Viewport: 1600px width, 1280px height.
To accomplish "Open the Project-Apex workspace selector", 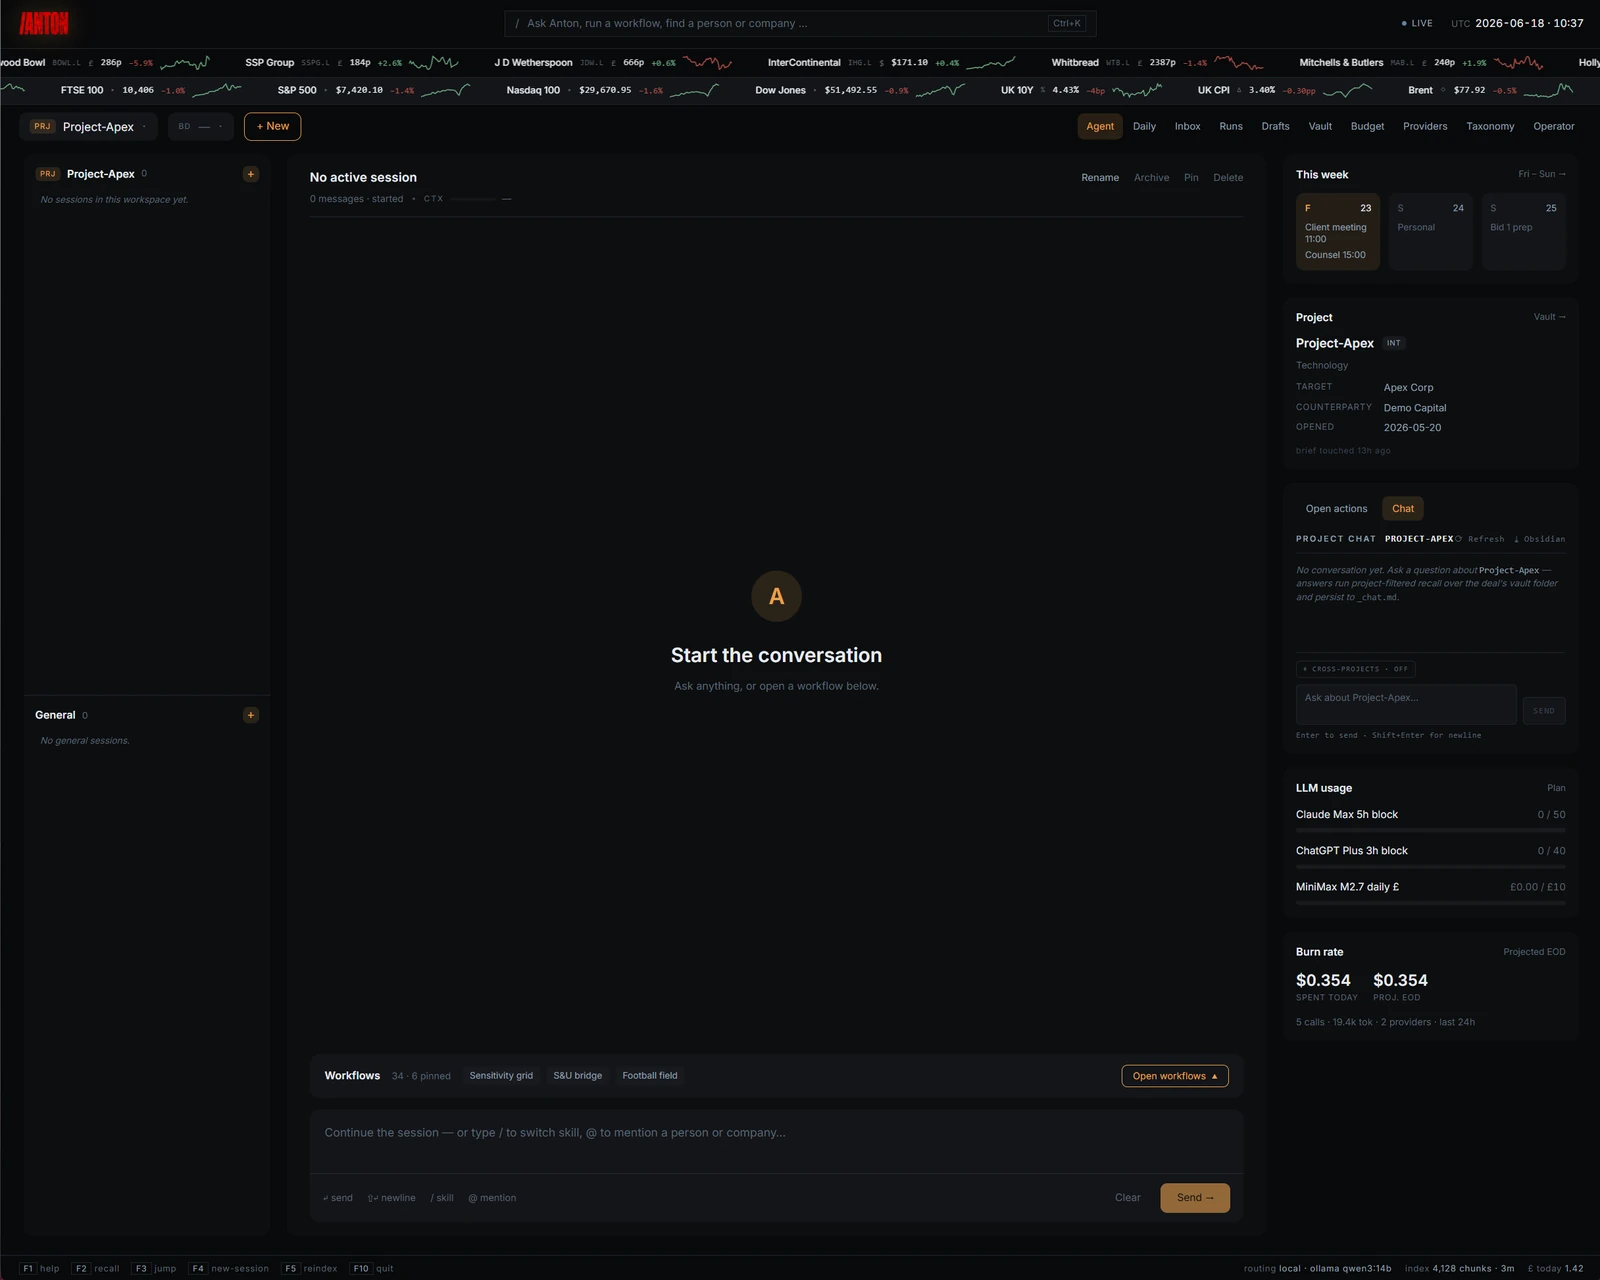I will 88,126.
